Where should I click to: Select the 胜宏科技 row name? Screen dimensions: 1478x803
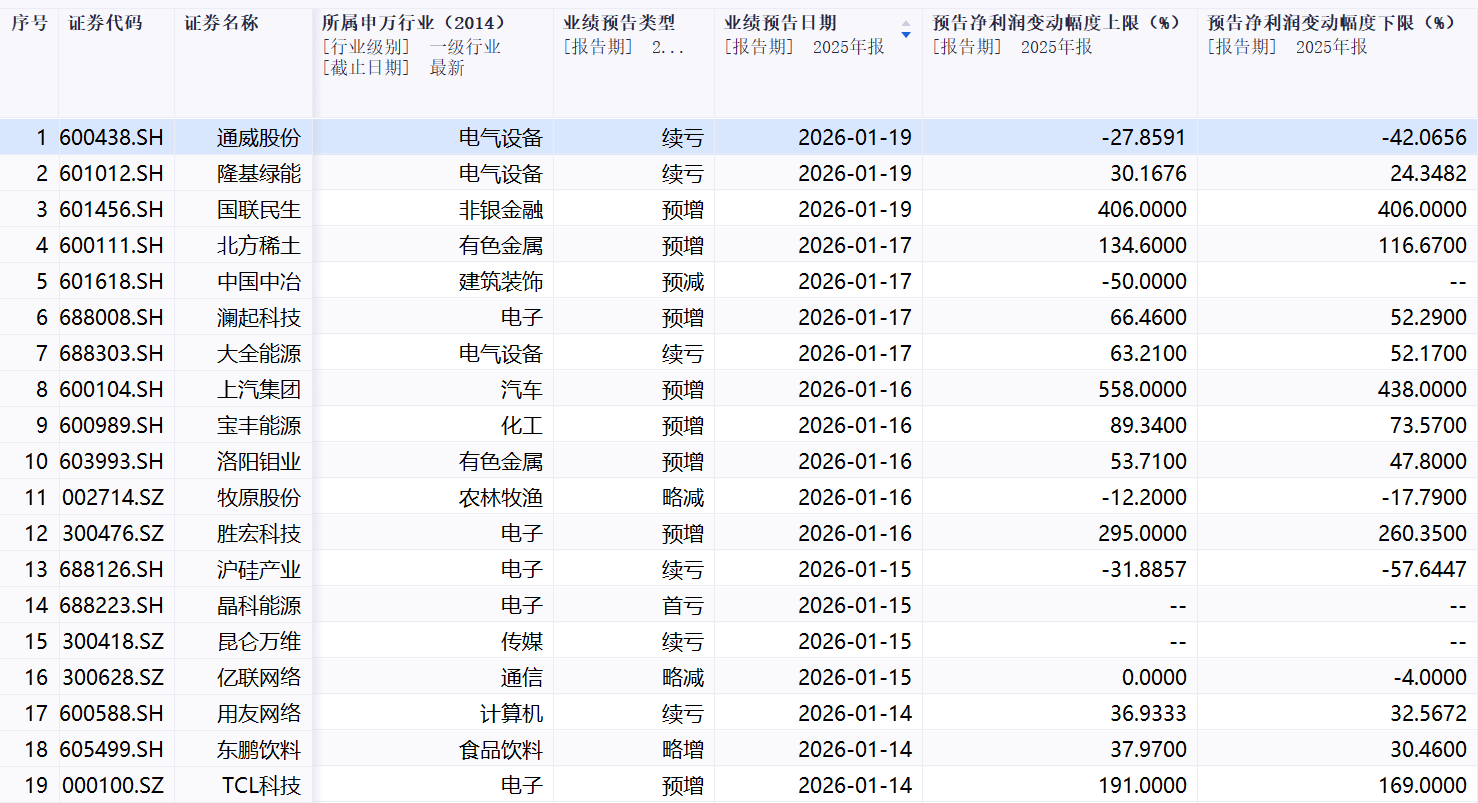tap(259, 534)
